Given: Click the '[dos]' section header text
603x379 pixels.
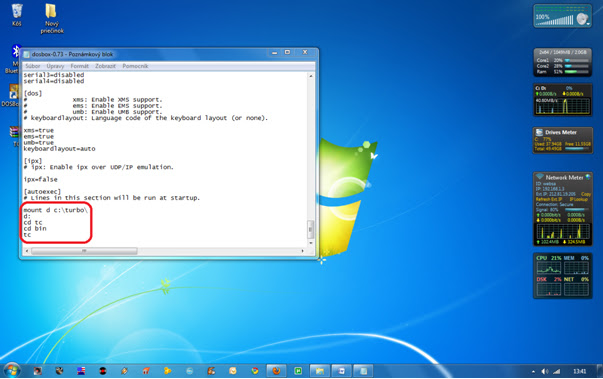Looking at the screenshot, I should click(x=33, y=93).
